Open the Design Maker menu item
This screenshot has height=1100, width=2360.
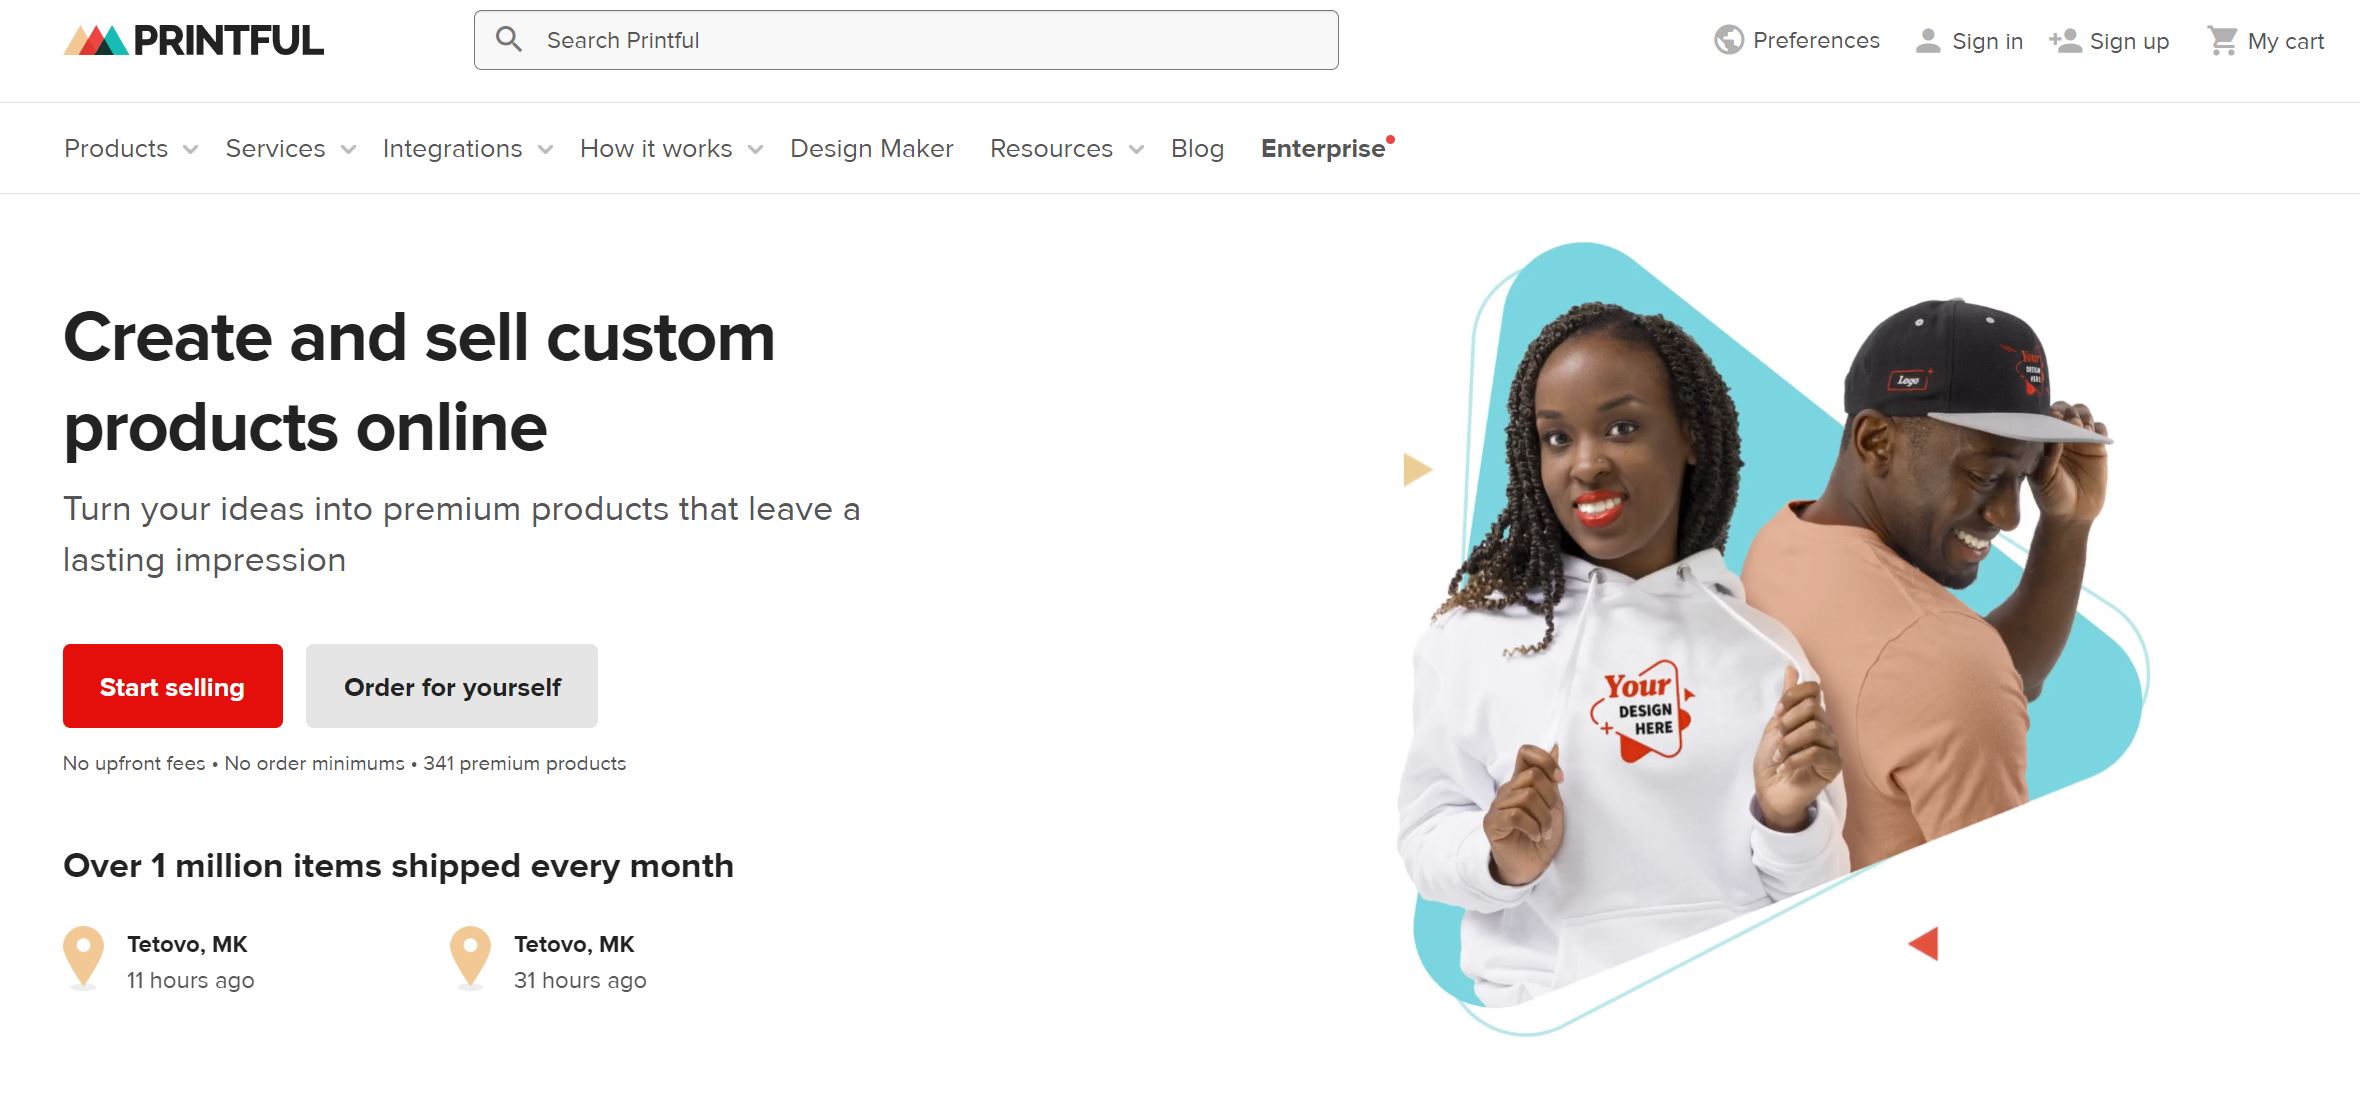click(x=871, y=149)
